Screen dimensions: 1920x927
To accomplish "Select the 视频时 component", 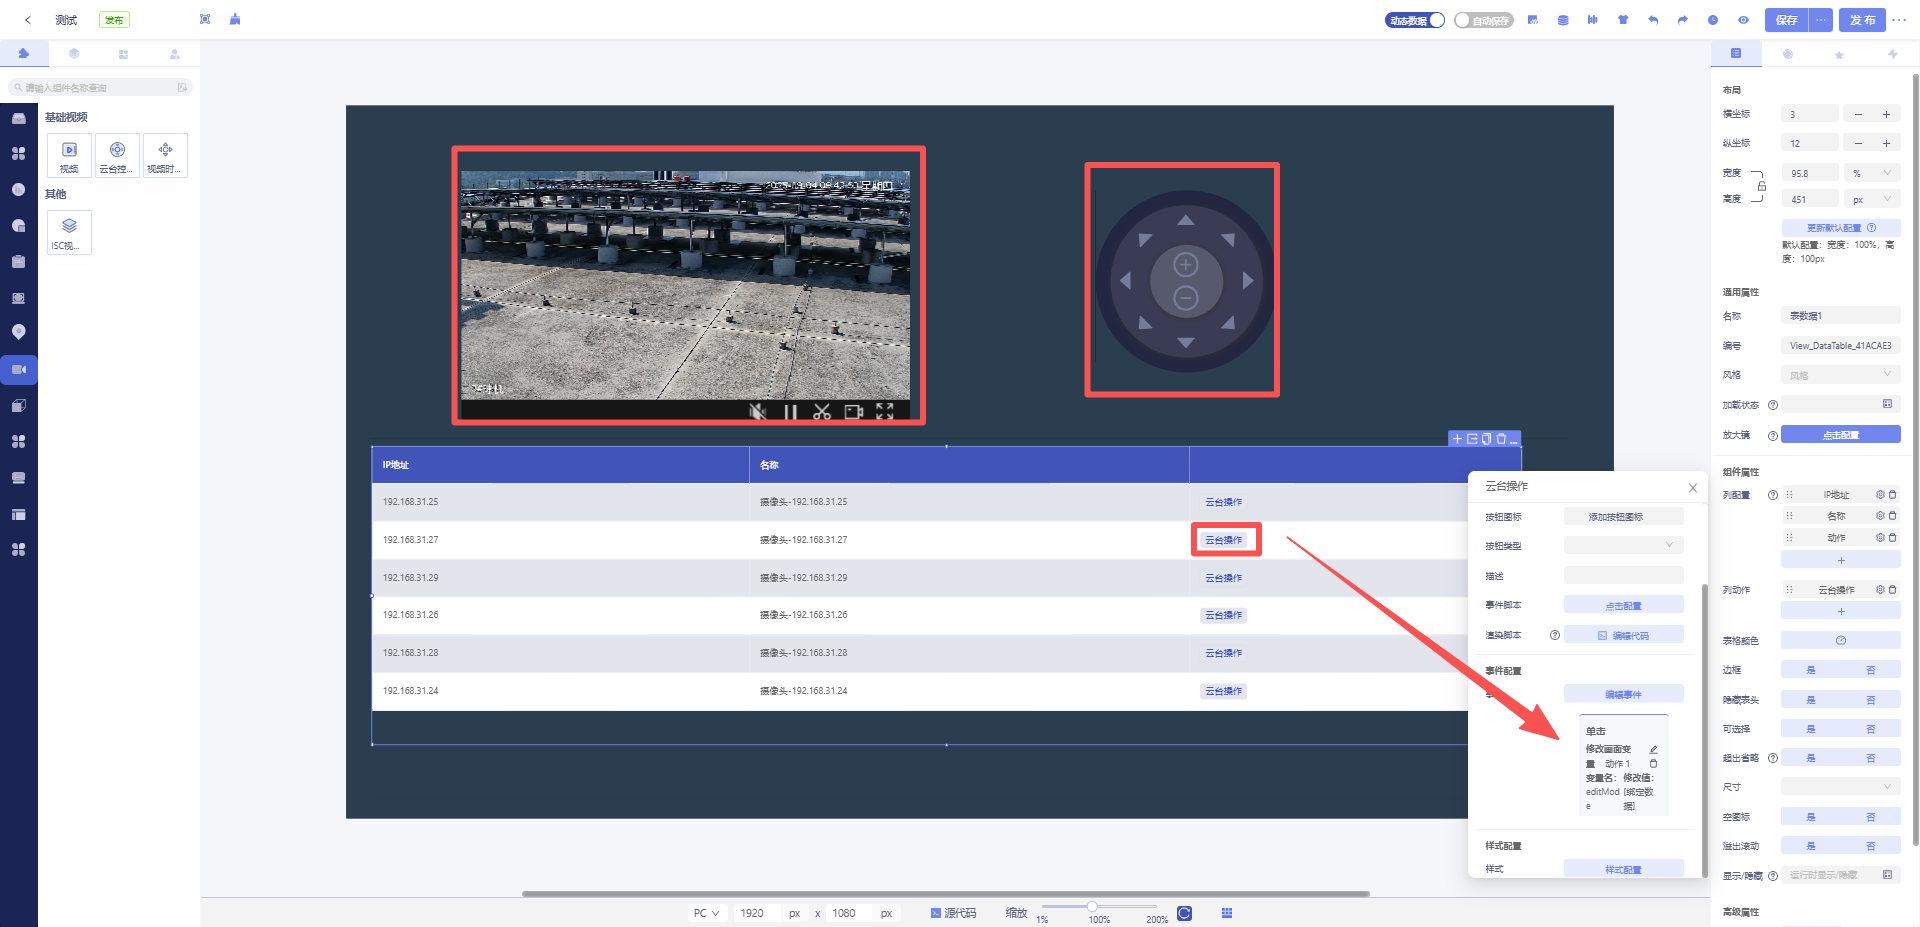I will point(165,156).
